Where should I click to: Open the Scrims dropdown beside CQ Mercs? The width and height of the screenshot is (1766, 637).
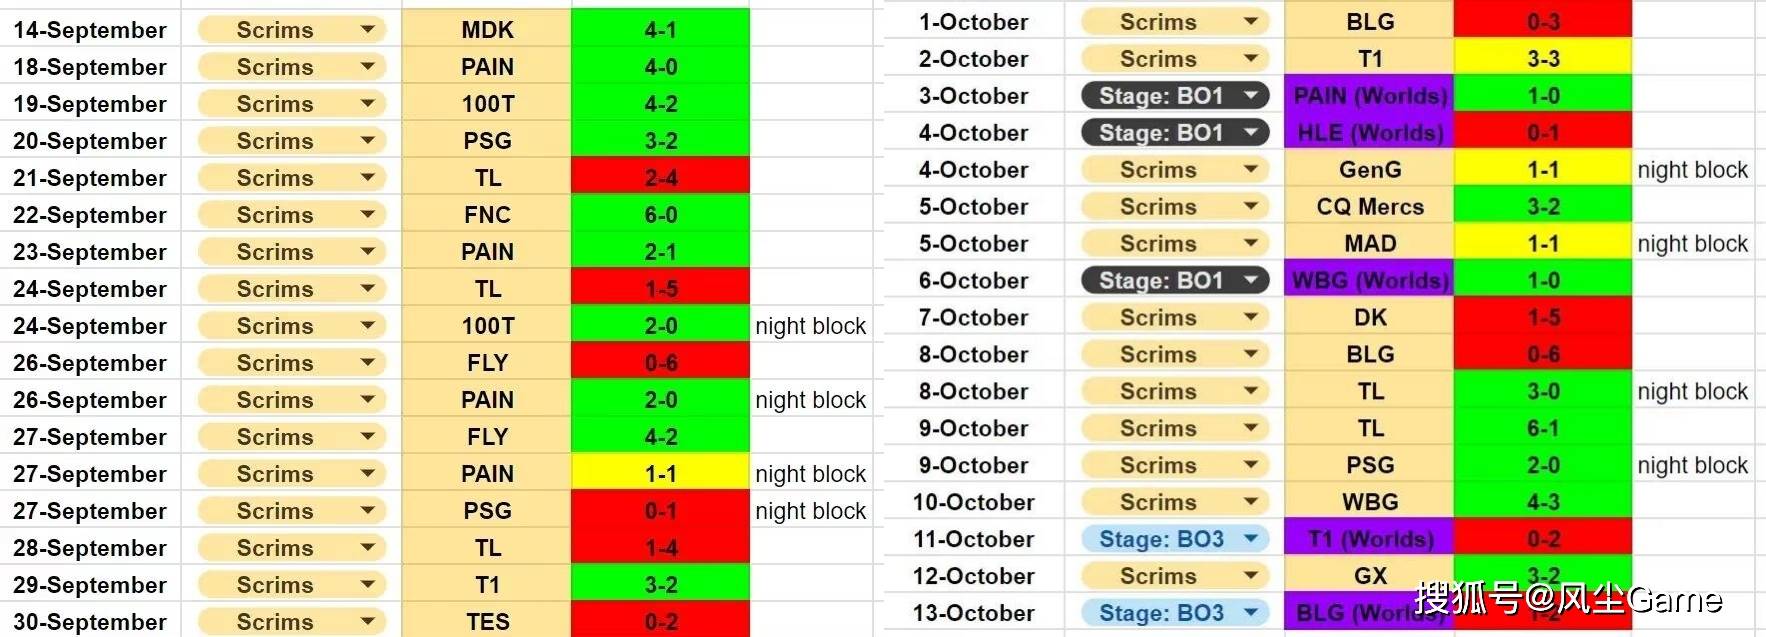pos(1250,207)
